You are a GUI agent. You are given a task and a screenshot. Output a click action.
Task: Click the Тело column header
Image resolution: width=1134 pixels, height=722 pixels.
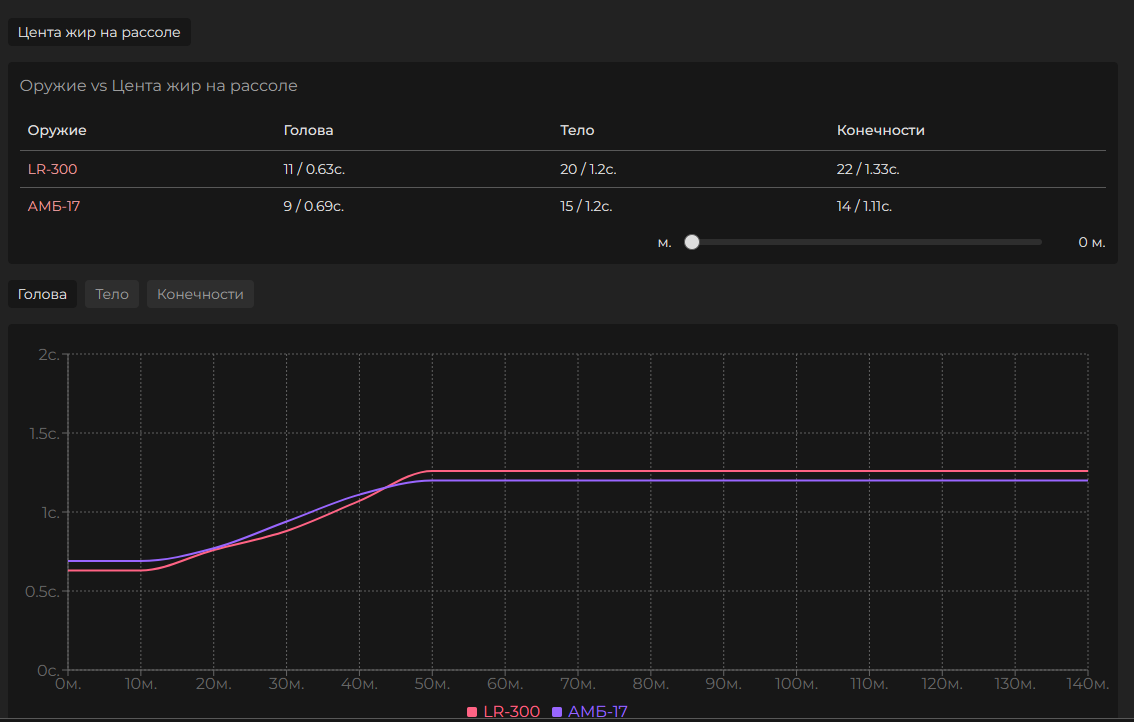coord(577,130)
